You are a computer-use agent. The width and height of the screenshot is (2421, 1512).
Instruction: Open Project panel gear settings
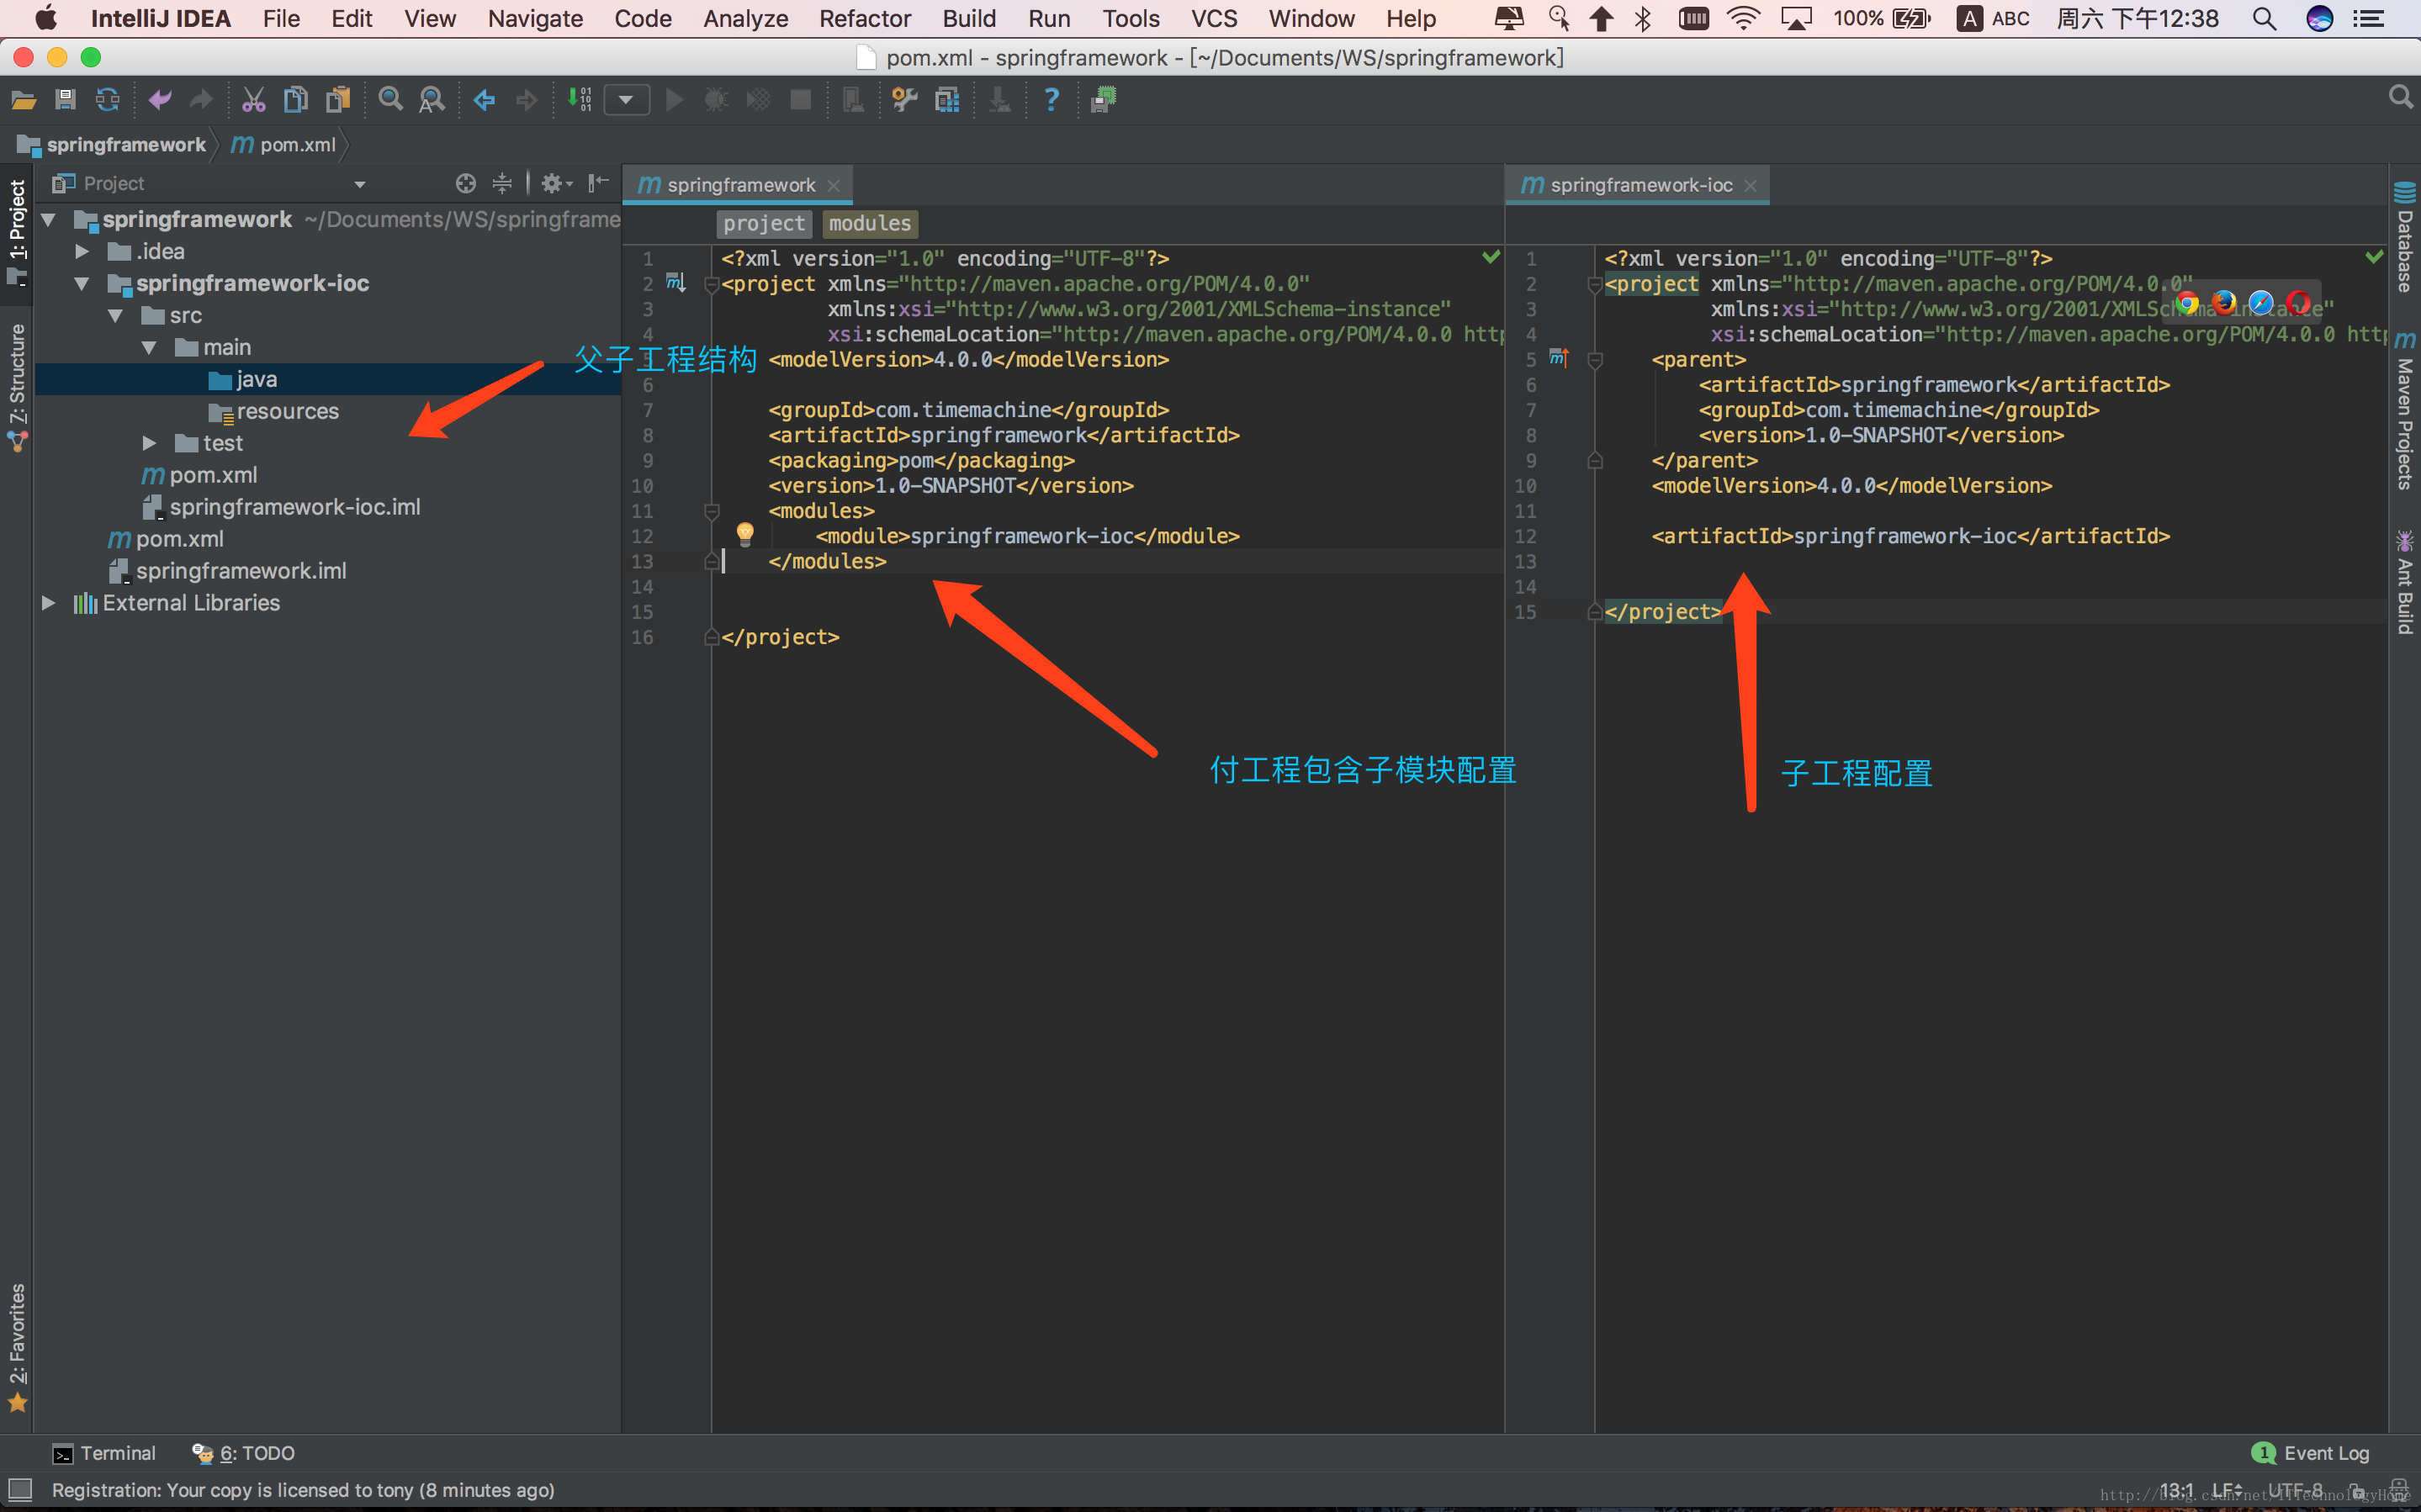[556, 183]
